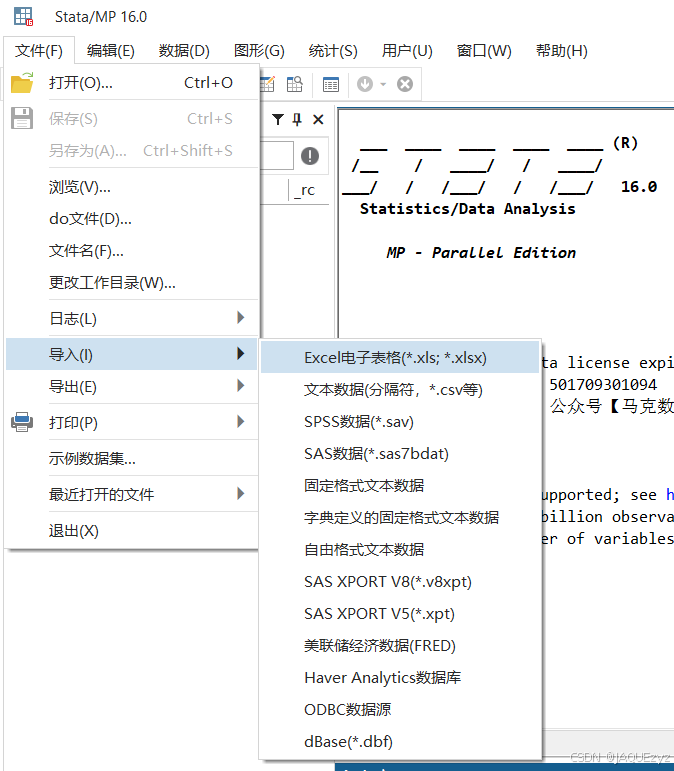Open the 图形(G) menu
Viewport: 674px width, 771px height.
point(259,51)
